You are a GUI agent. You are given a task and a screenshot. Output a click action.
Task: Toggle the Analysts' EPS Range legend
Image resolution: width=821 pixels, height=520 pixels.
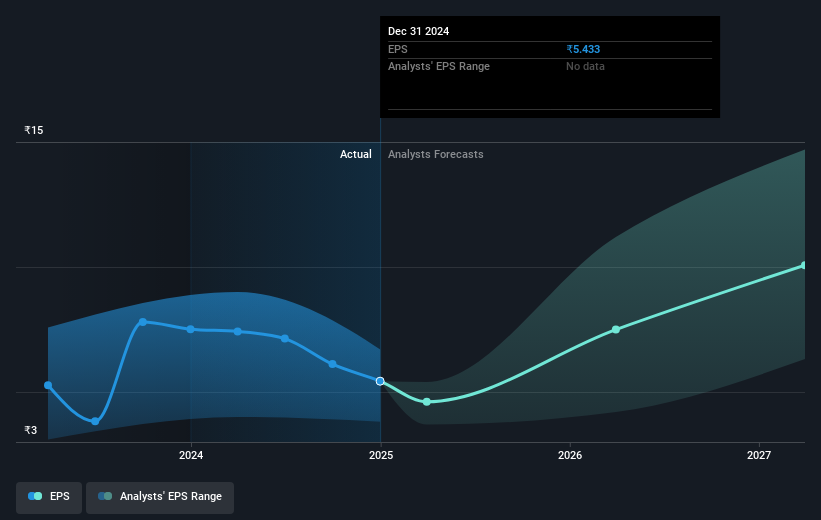[x=160, y=497]
